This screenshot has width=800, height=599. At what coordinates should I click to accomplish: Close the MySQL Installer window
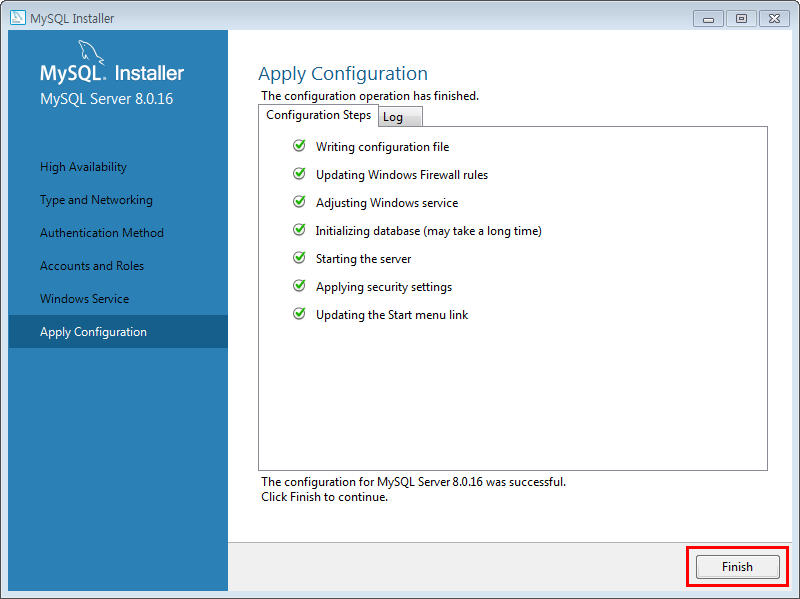coord(774,19)
